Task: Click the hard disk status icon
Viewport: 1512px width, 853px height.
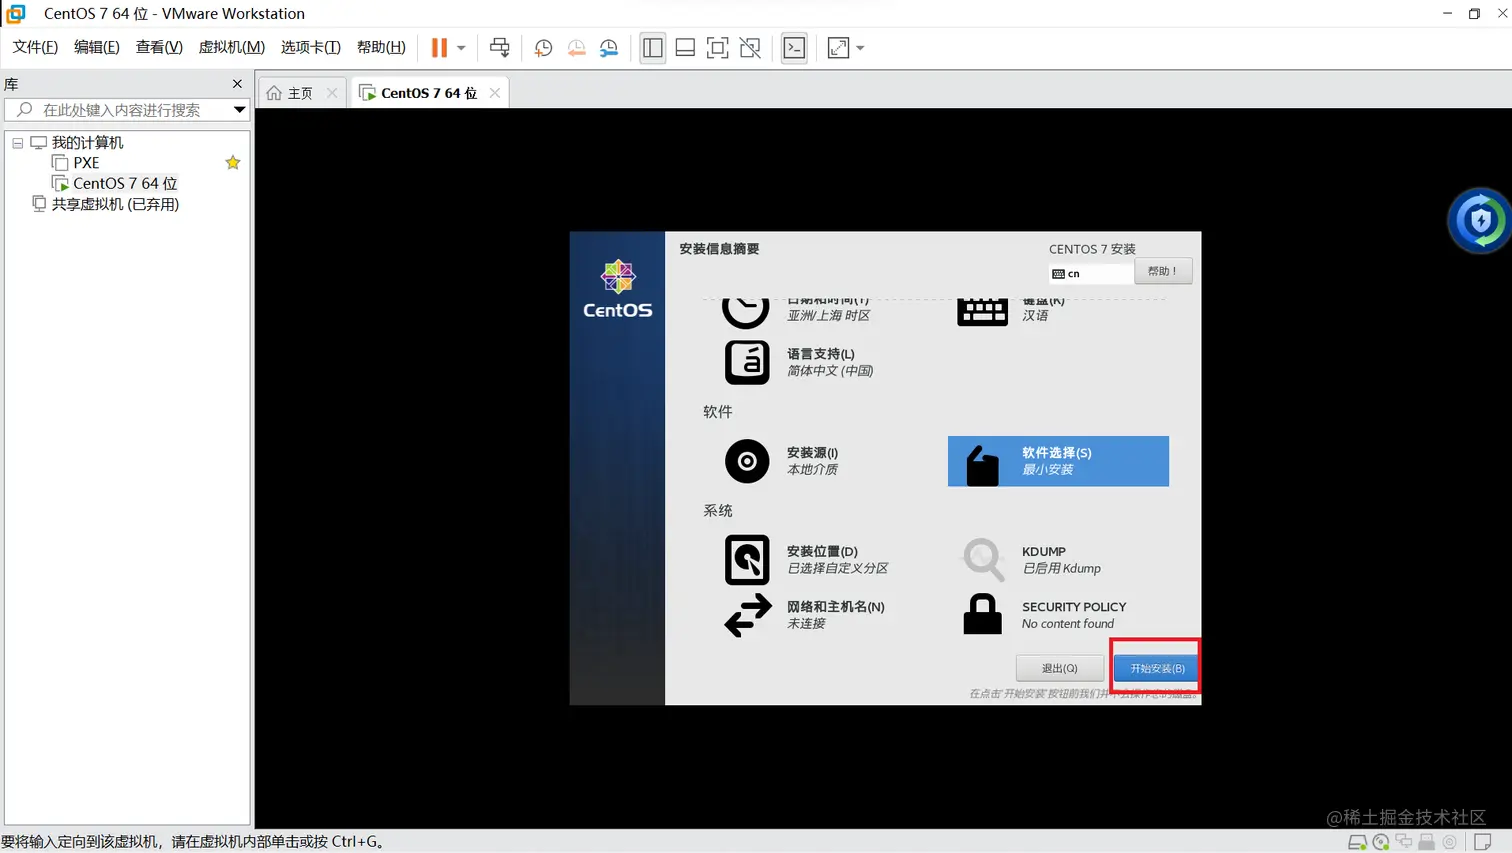Action: 1357,842
